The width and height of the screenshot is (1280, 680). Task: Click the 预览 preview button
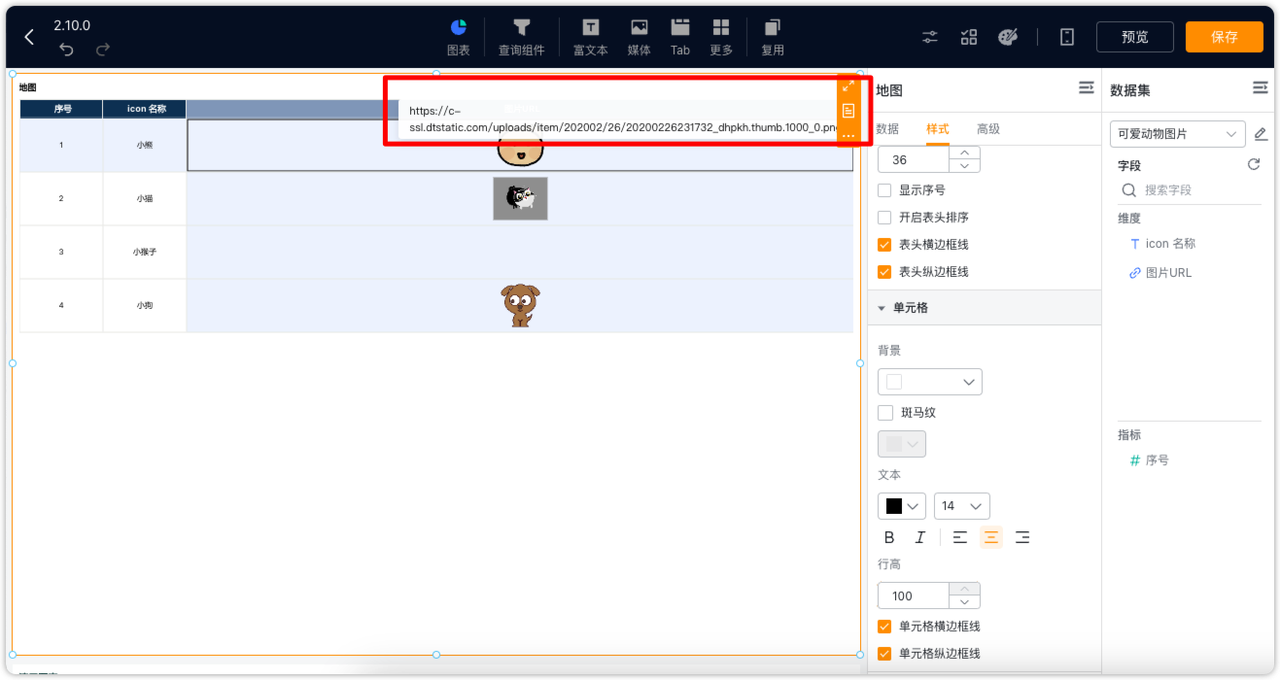pyautogui.click(x=1135, y=37)
